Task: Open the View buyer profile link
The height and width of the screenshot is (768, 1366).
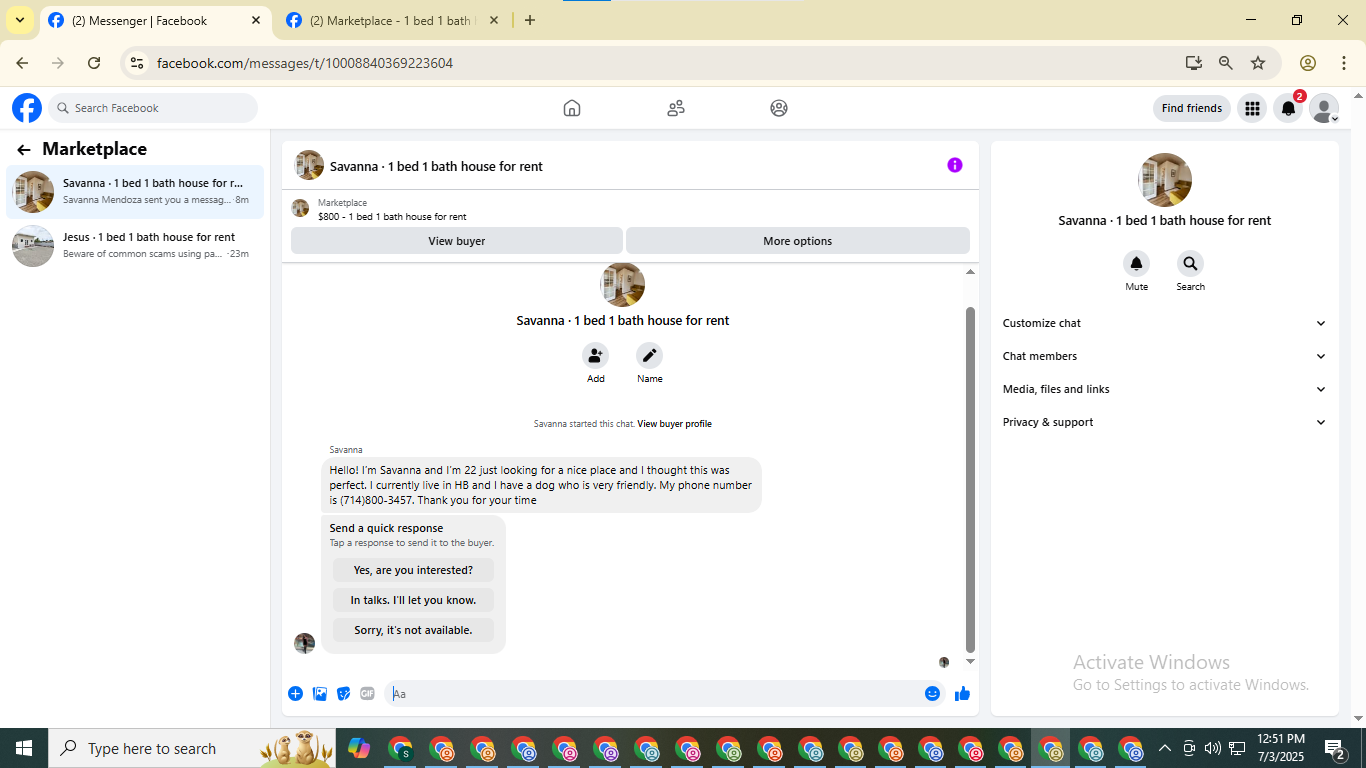Action: coord(674,424)
